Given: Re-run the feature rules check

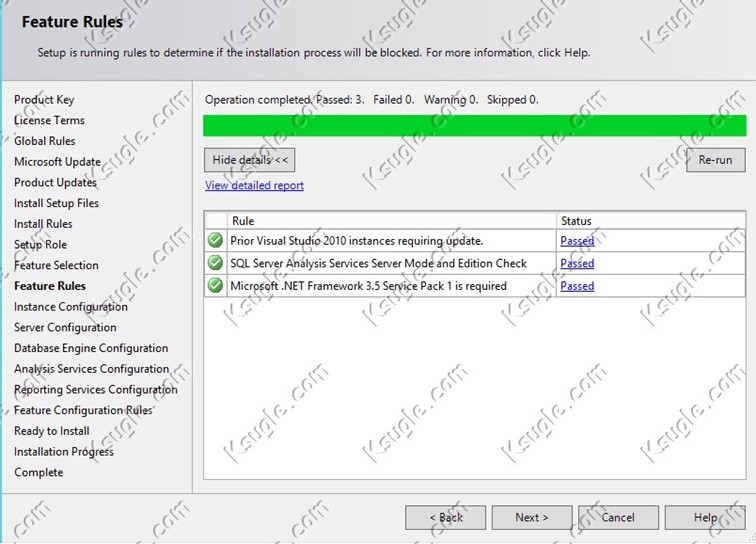Looking at the screenshot, I should point(716,160).
